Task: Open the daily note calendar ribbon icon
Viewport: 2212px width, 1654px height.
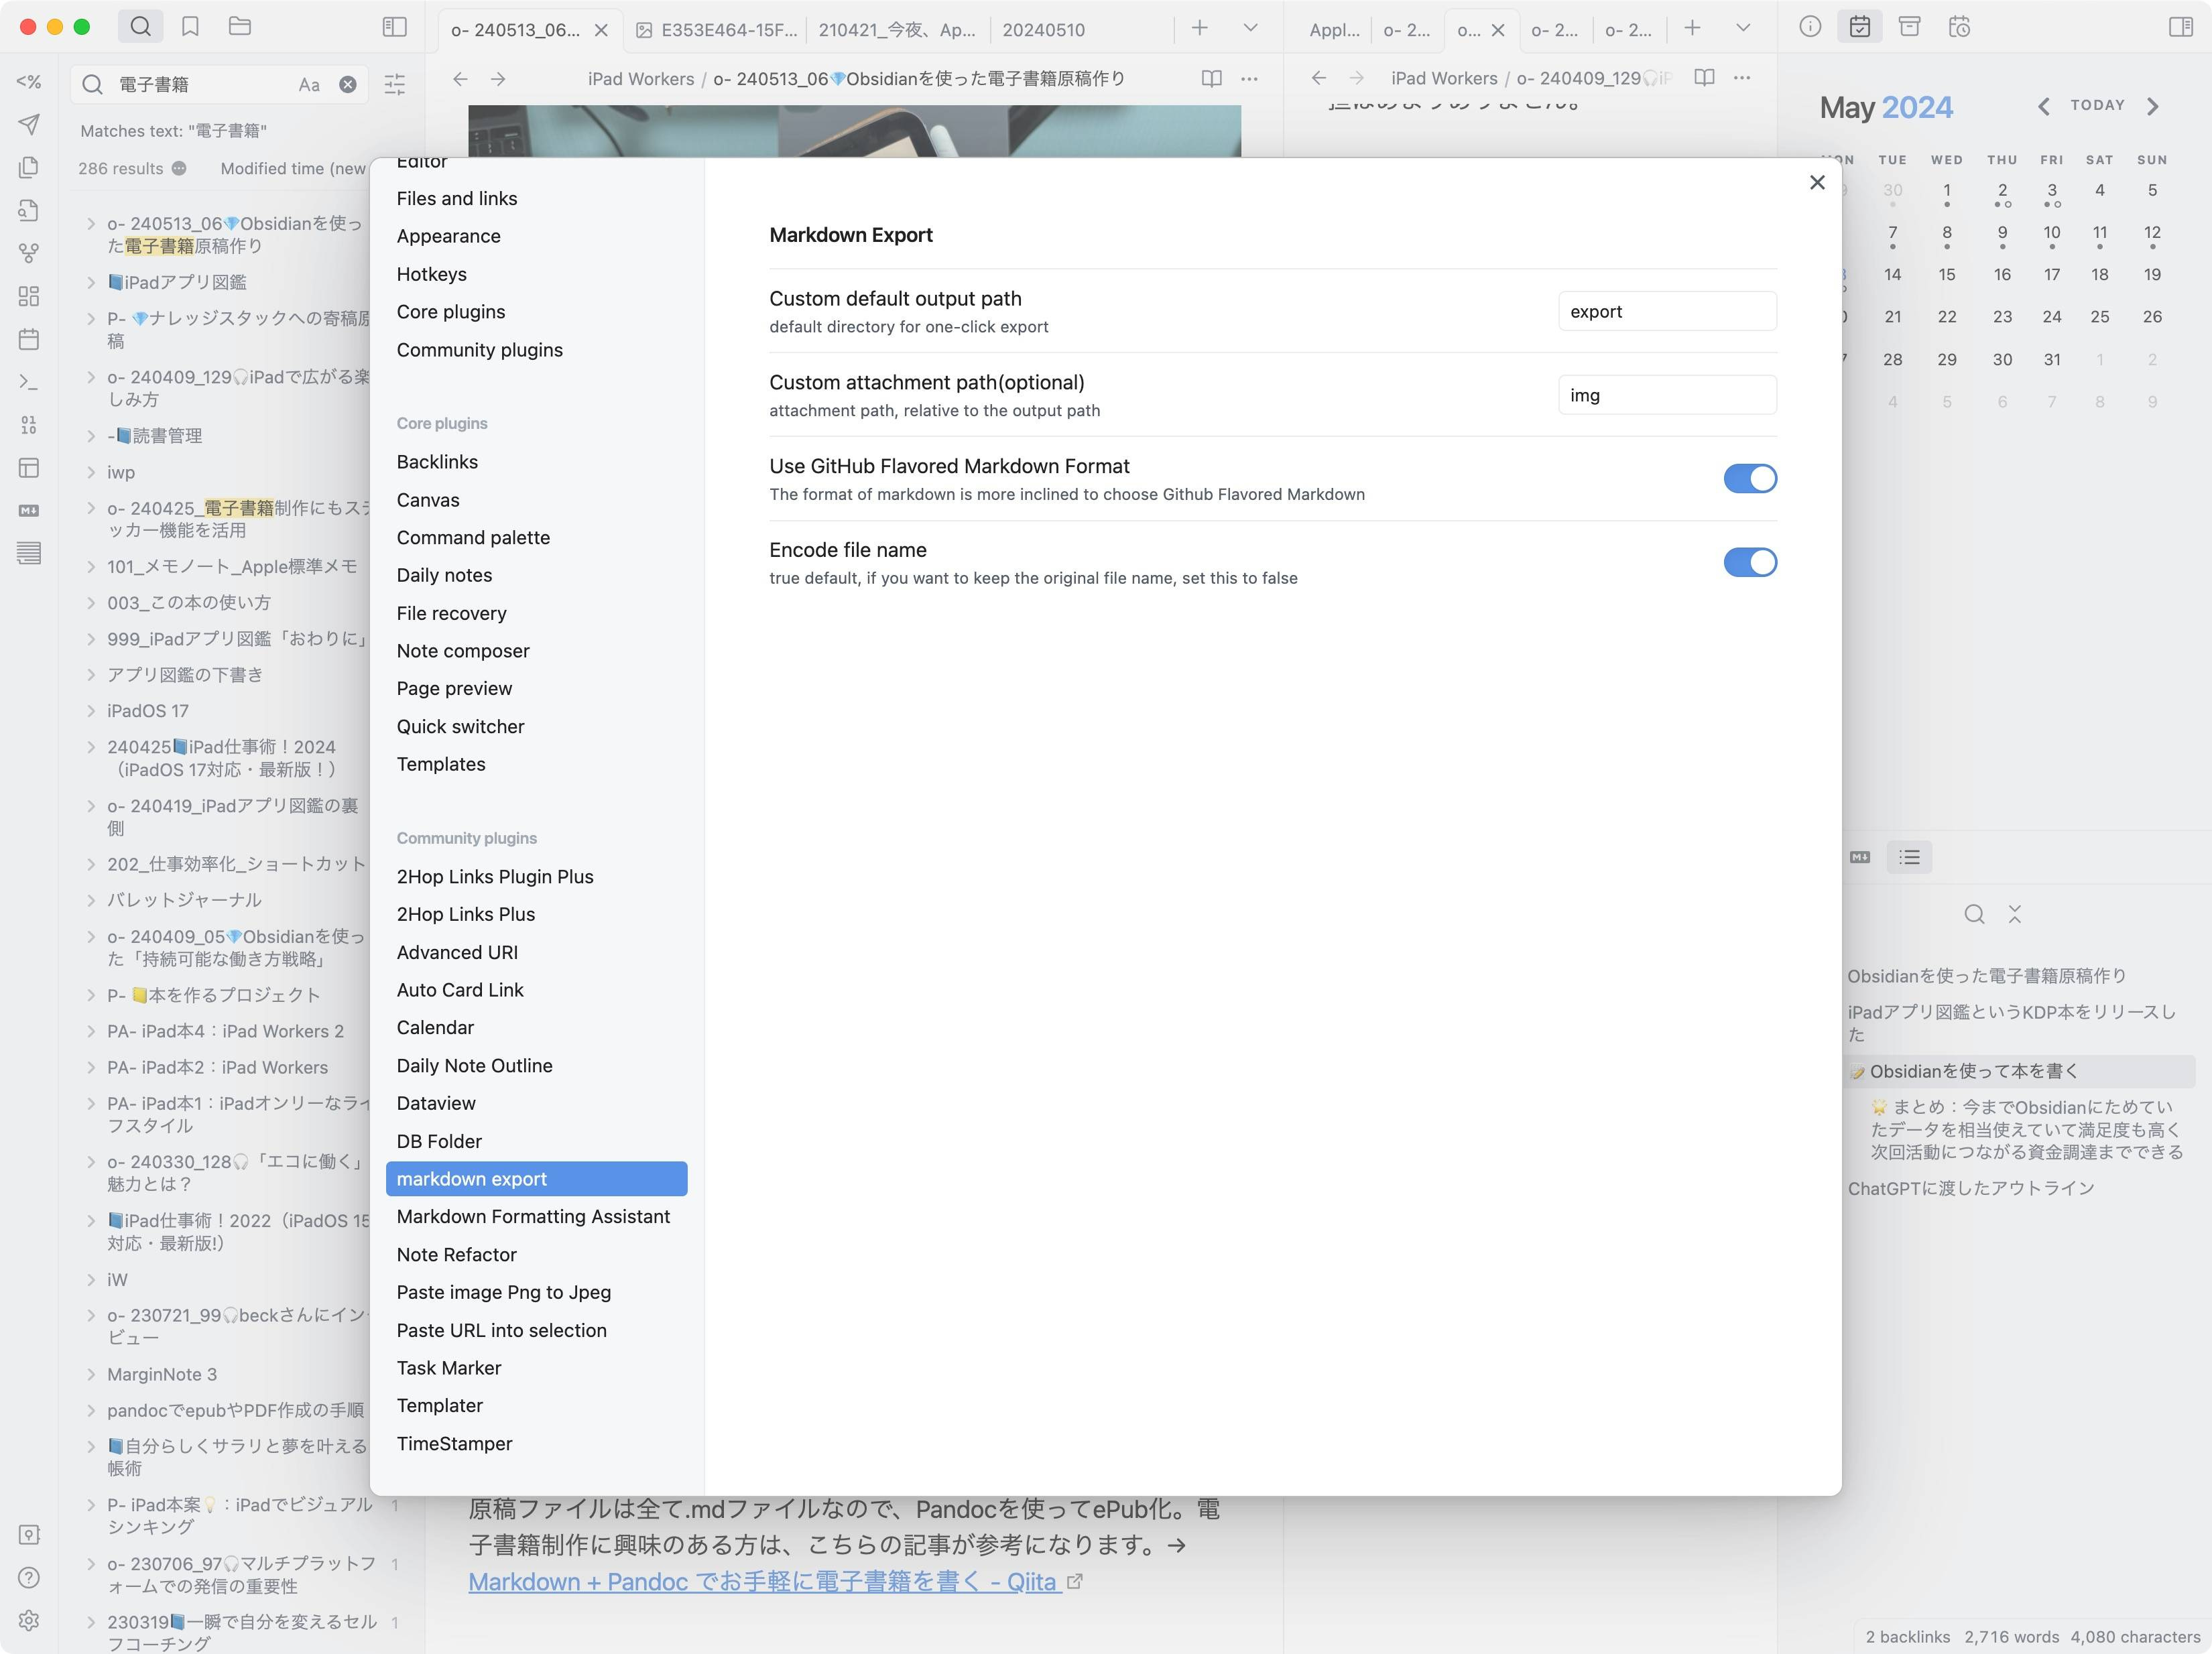Action: [29, 340]
